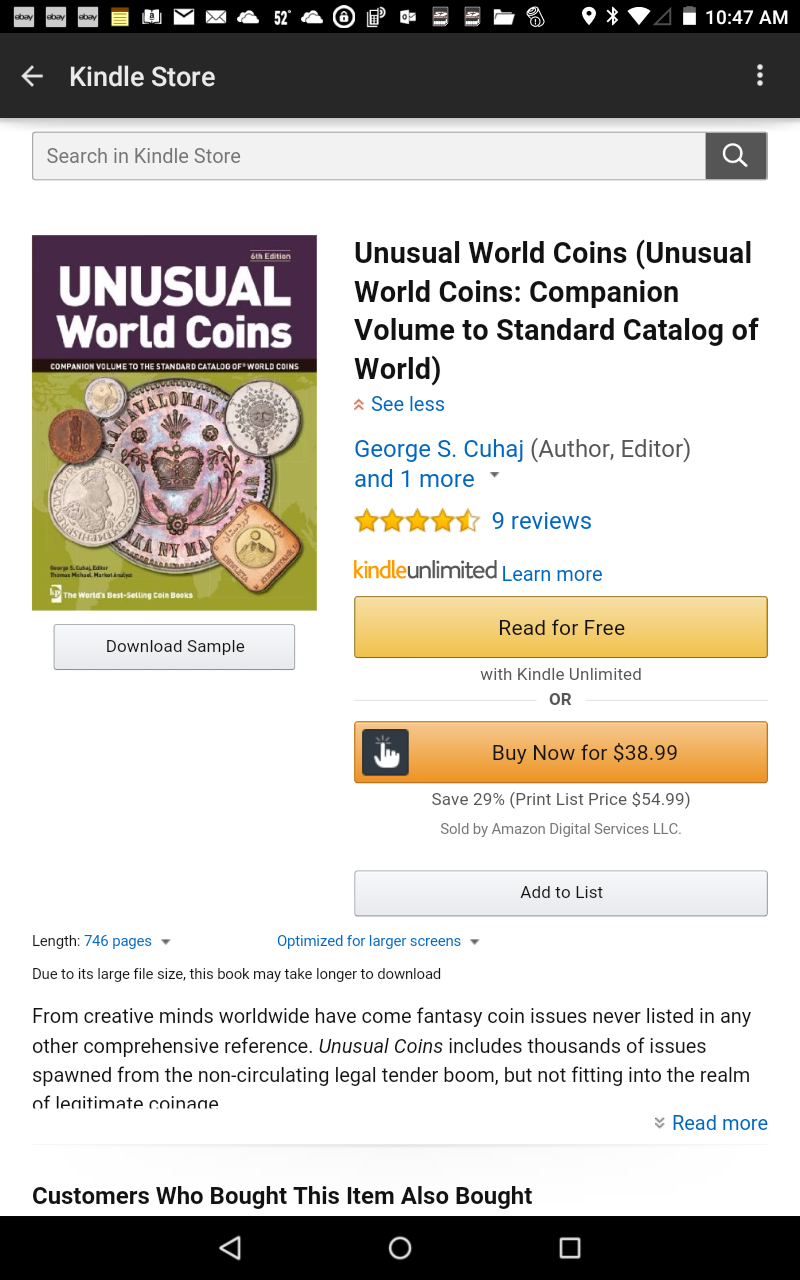Open George S. Cuhaj author link

pyautogui.click(x=439, y=449)
